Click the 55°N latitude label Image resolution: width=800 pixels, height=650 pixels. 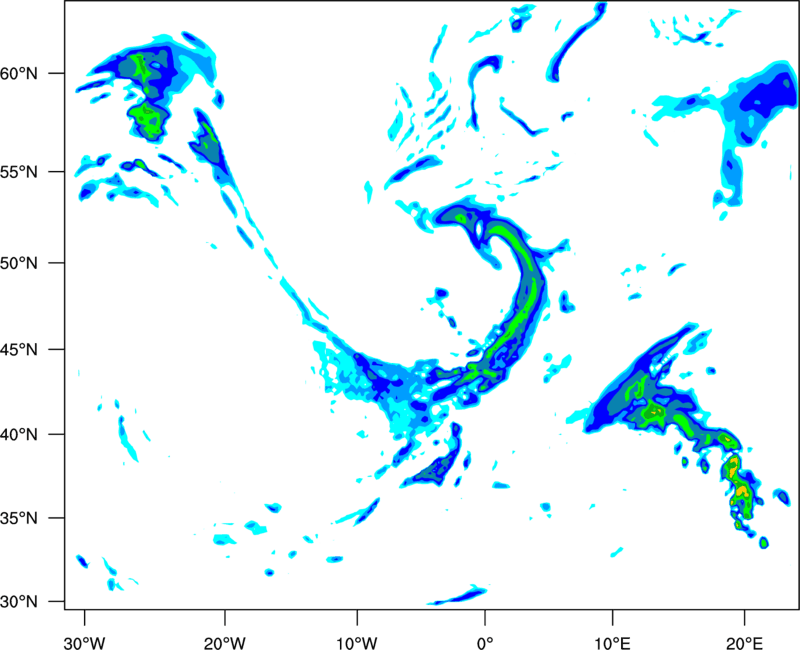[x=19, y=171]
